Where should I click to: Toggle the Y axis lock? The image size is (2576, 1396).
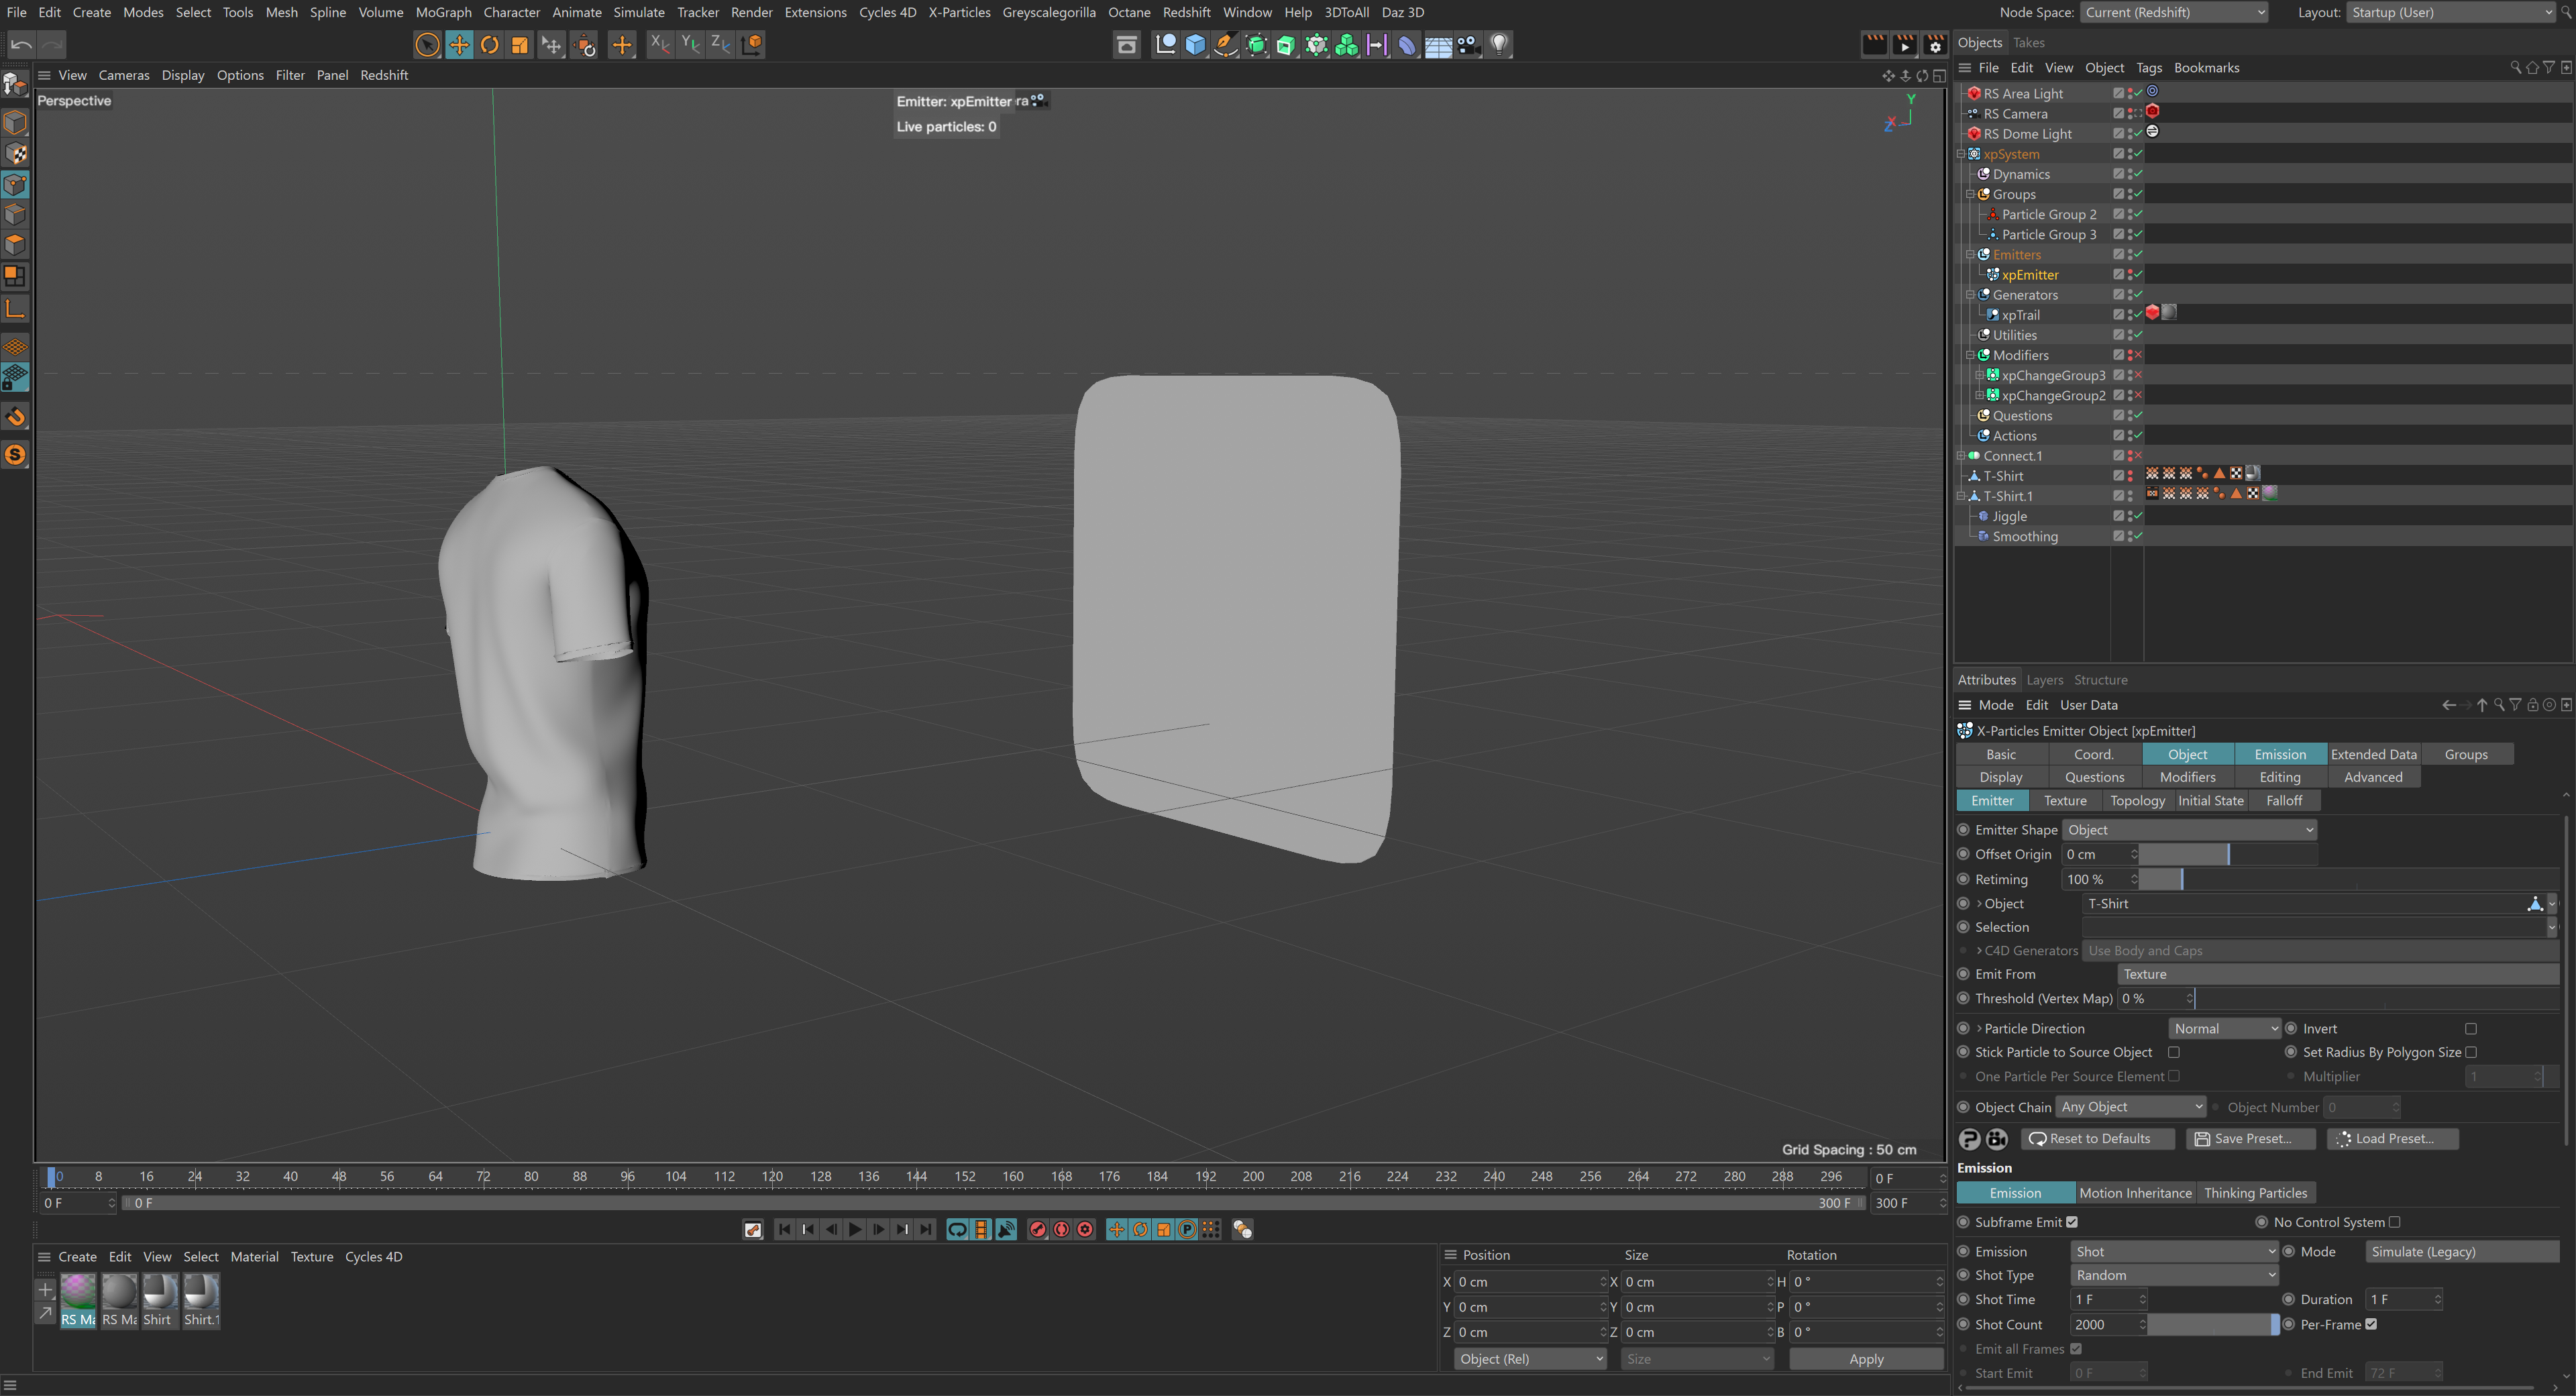pyautogui.click(x=690, y=44)
